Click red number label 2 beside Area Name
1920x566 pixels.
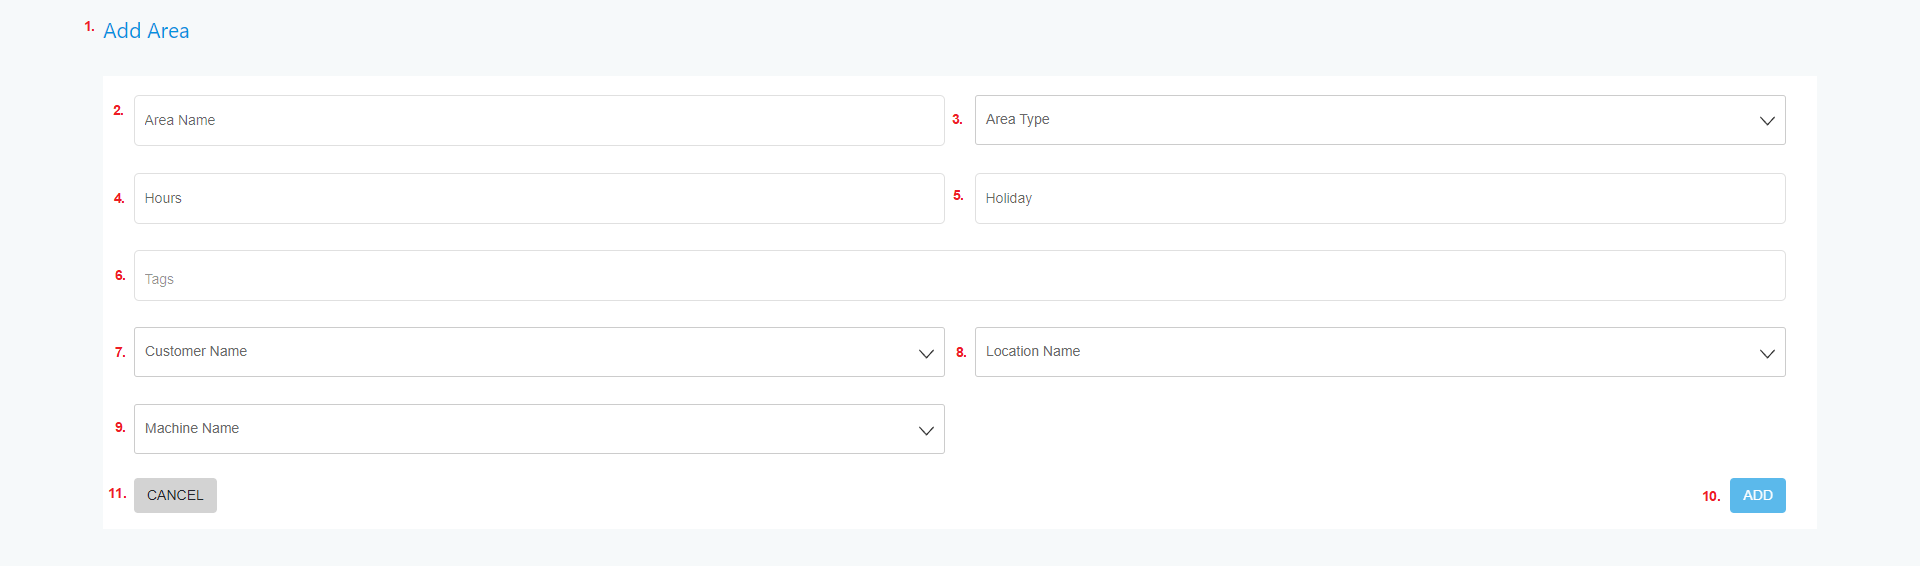(x=118, y=110)
